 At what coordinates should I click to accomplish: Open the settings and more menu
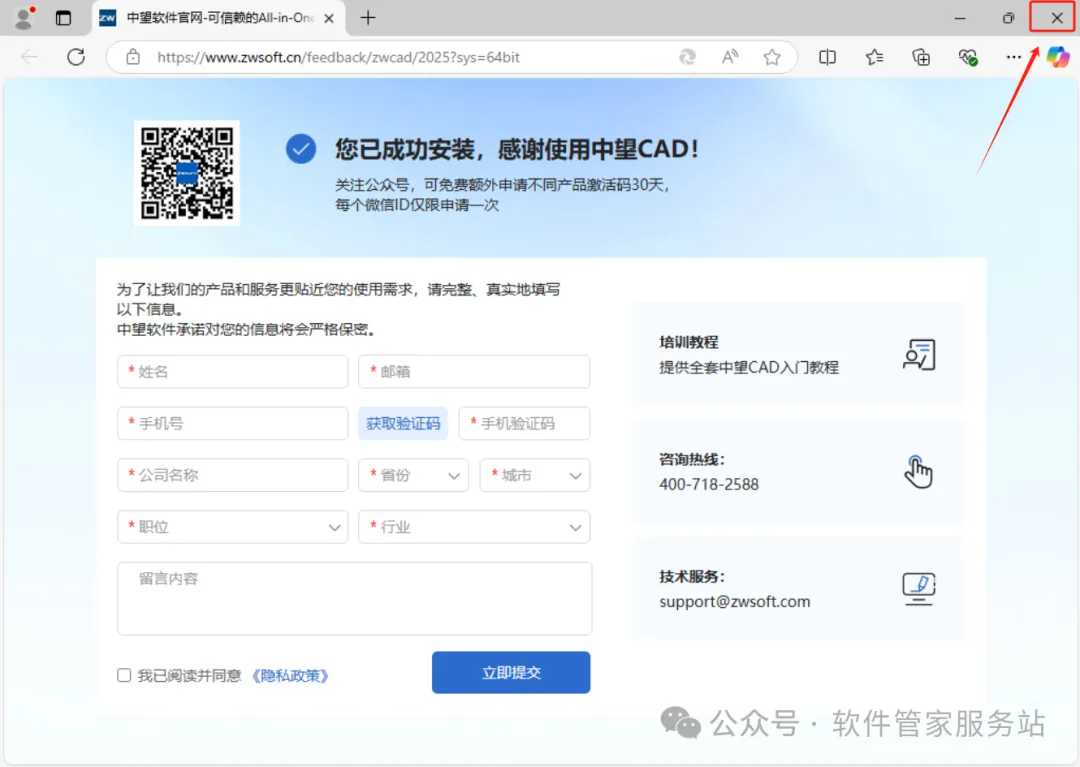pos(1013,57)
